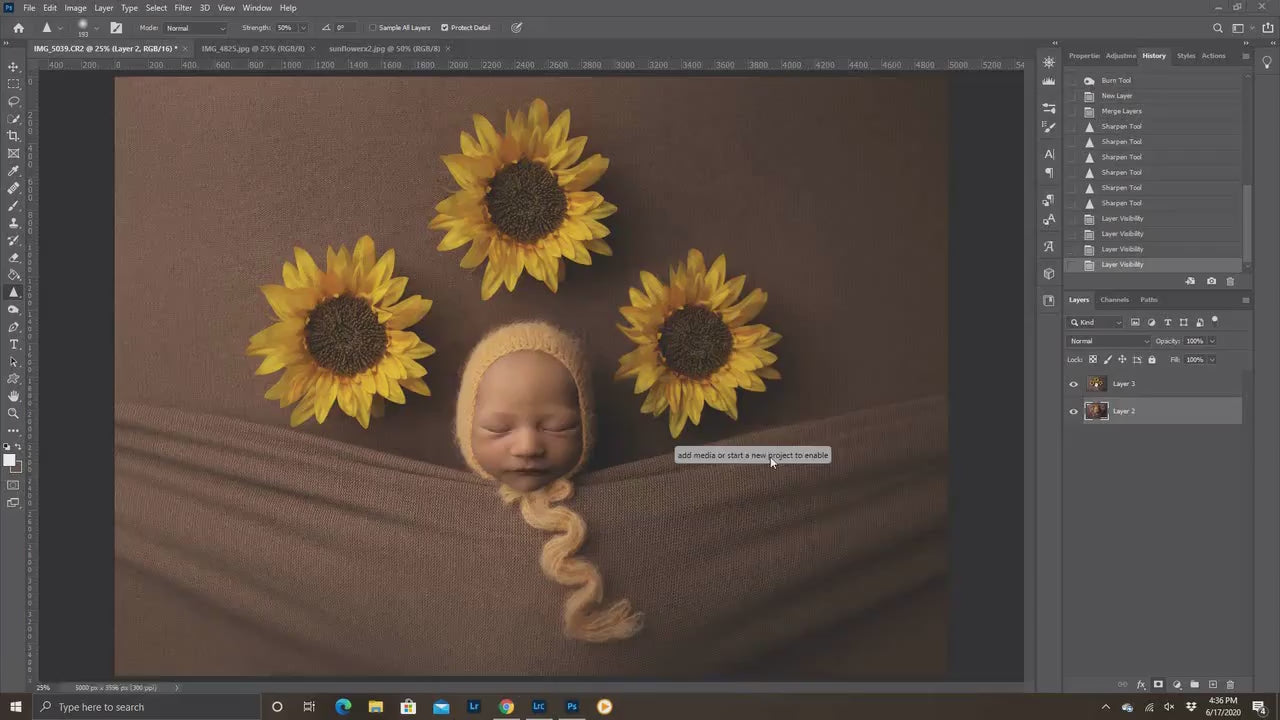1280x720 pixels.
Task: Create a new layer in Layers panel
Action: 1212,685
